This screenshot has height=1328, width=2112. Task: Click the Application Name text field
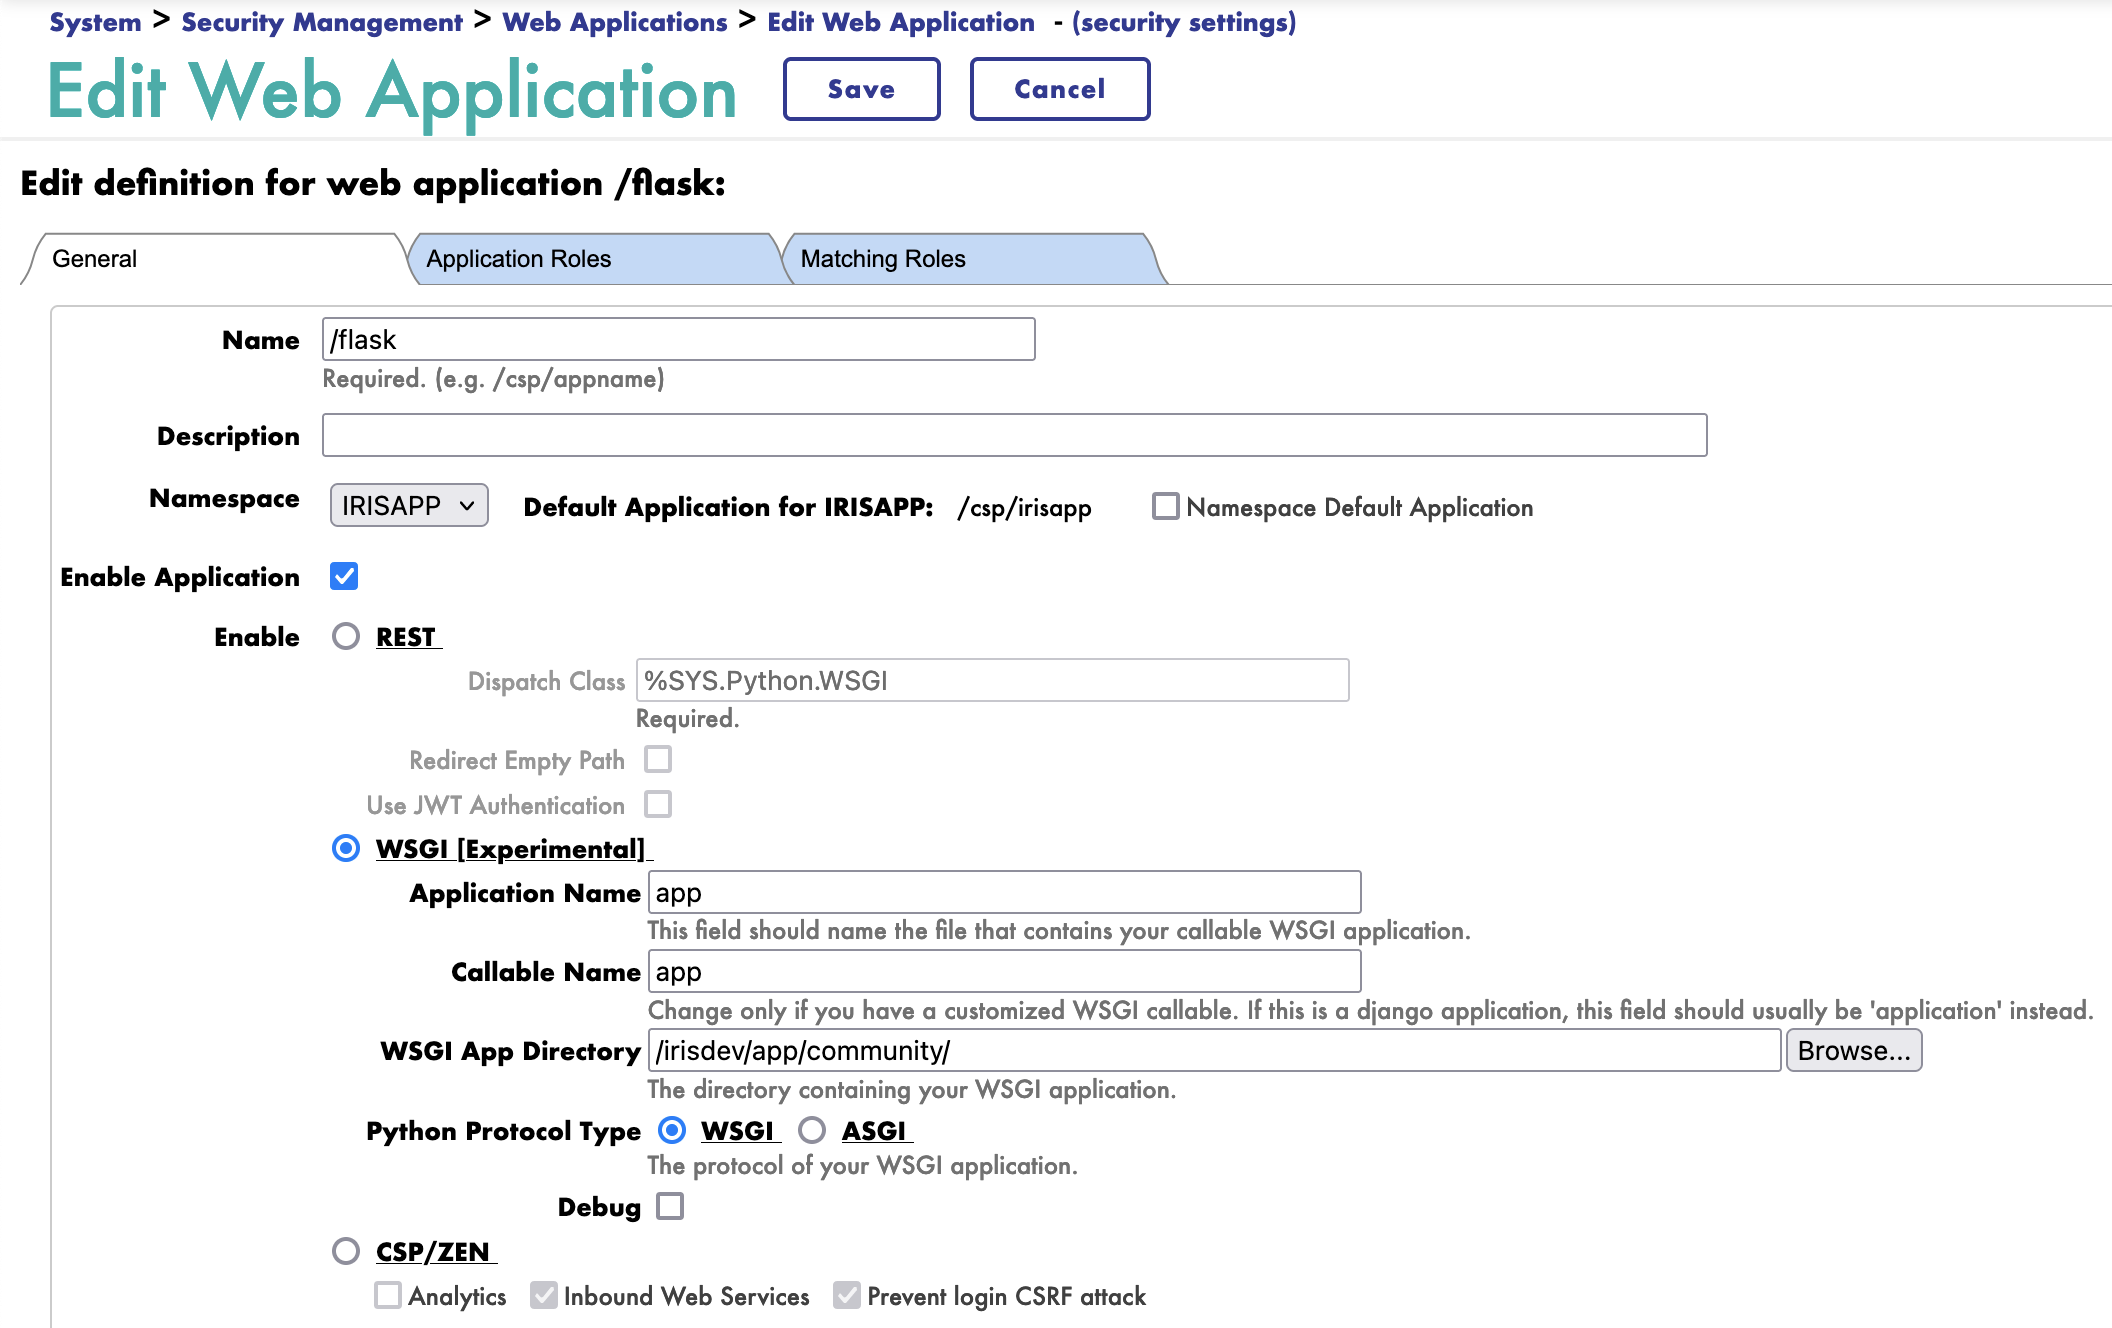point(1004,892)
